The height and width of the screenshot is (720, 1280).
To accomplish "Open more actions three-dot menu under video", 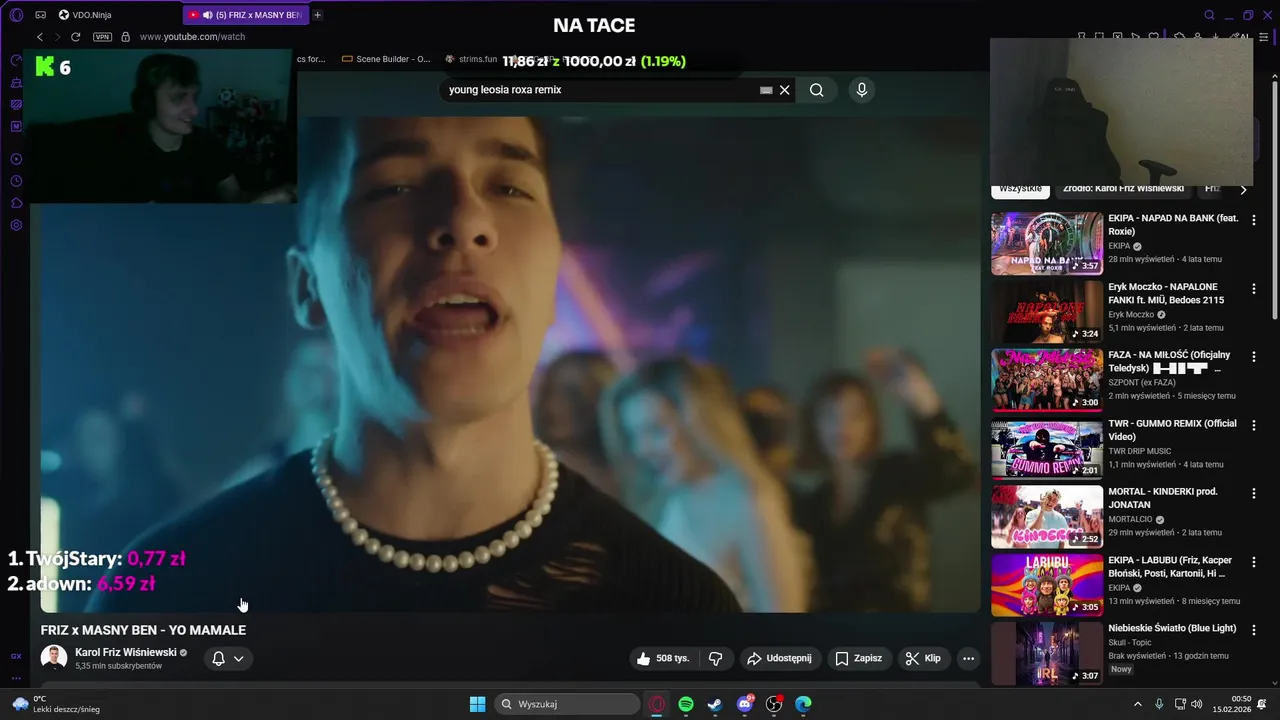I will [968, 658].
